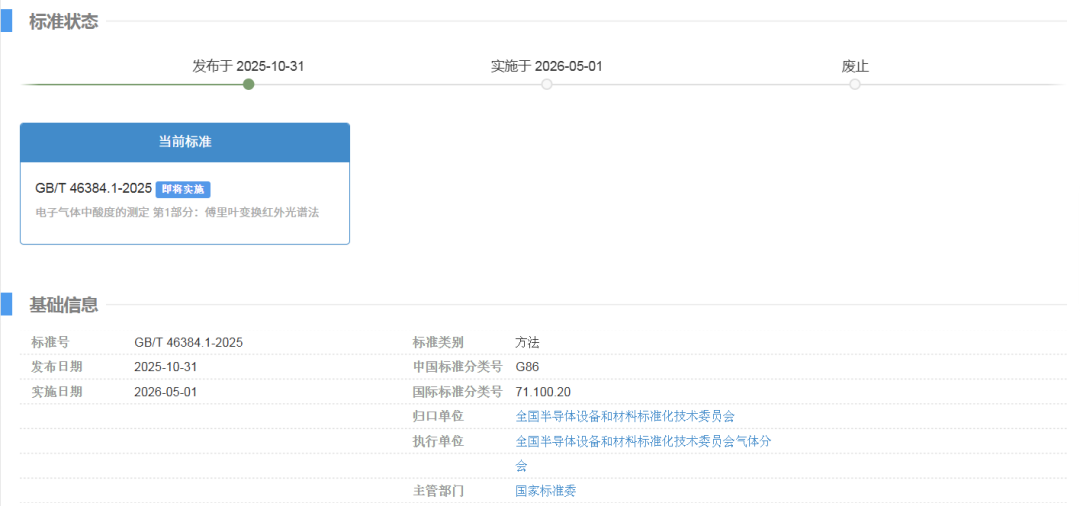Click the 标准状态 section heading

64,22
